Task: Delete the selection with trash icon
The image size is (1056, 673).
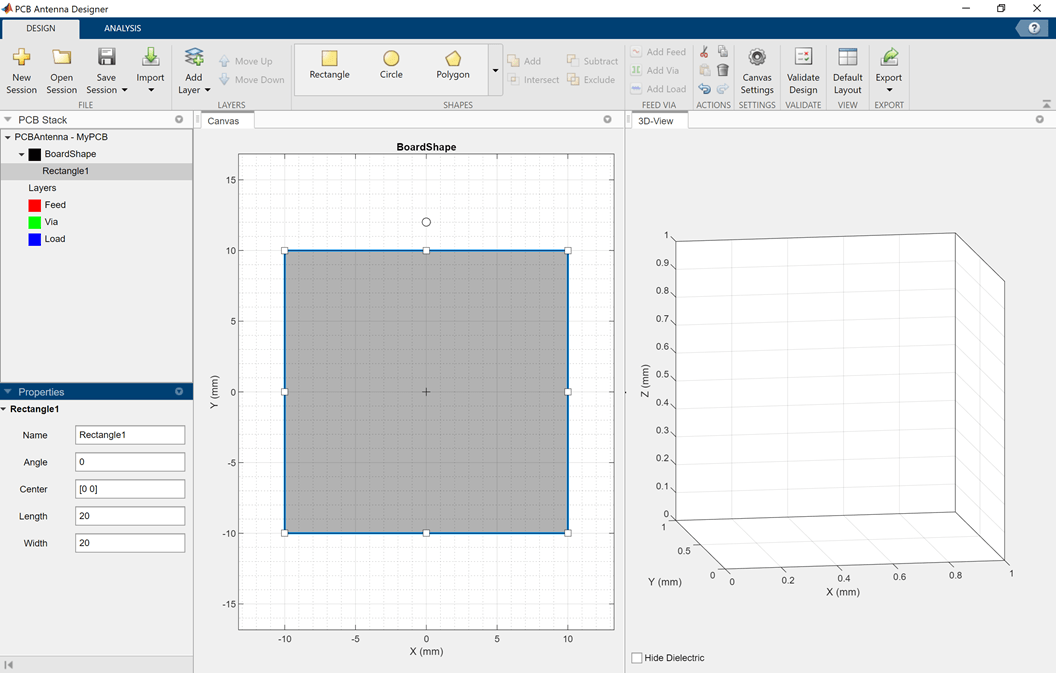Action: pos(723,70)
